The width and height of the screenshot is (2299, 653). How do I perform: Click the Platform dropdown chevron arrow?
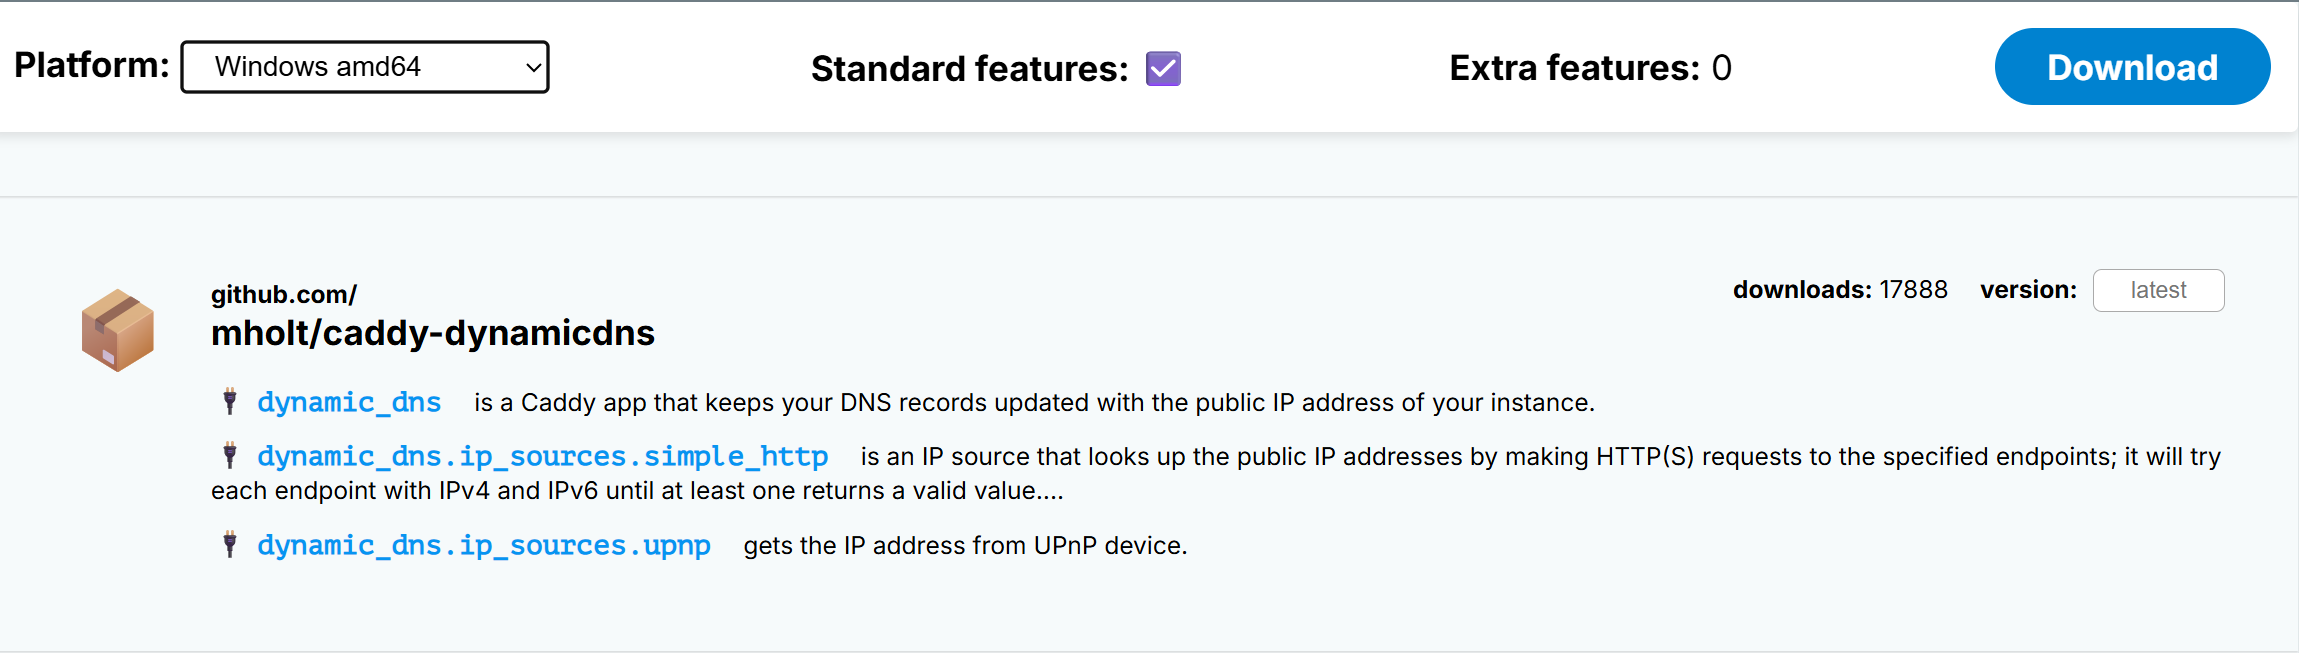coord(533,68)
